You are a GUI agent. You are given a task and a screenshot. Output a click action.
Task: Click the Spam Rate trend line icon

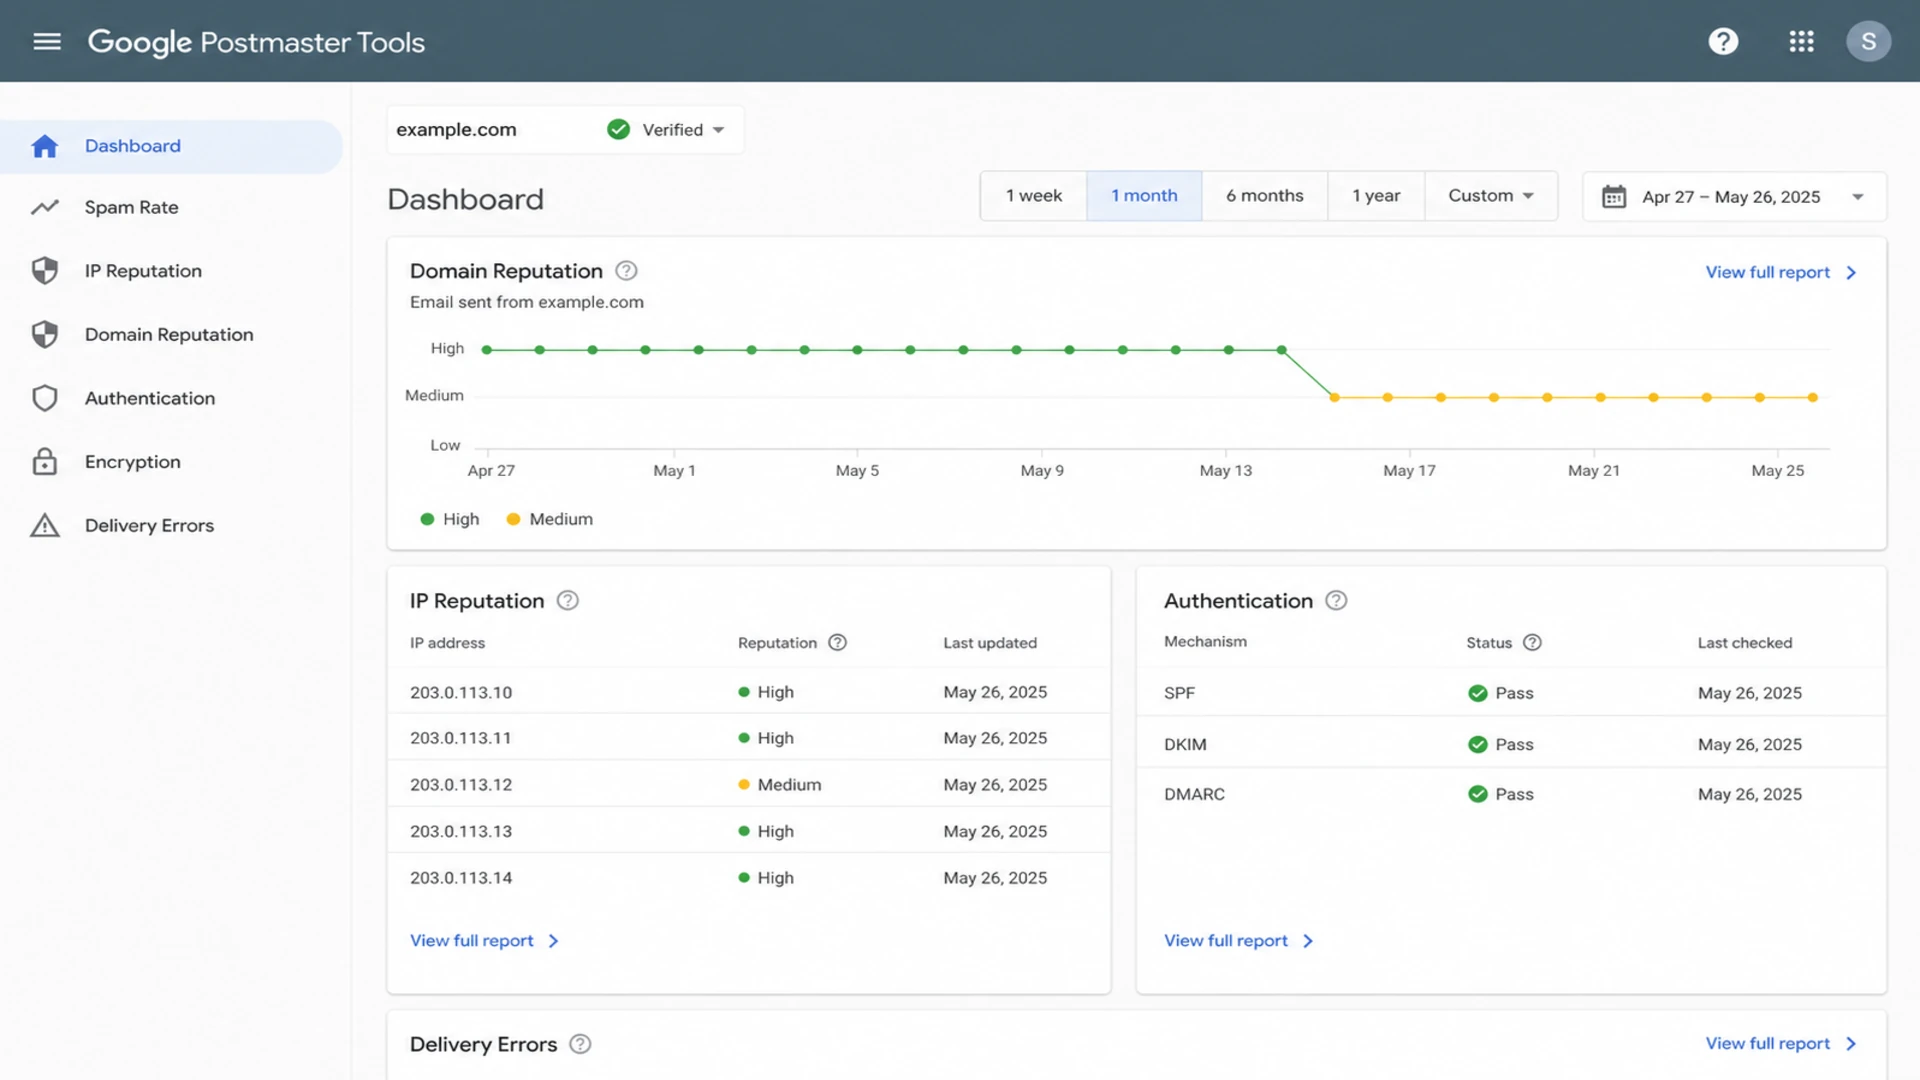44,207
